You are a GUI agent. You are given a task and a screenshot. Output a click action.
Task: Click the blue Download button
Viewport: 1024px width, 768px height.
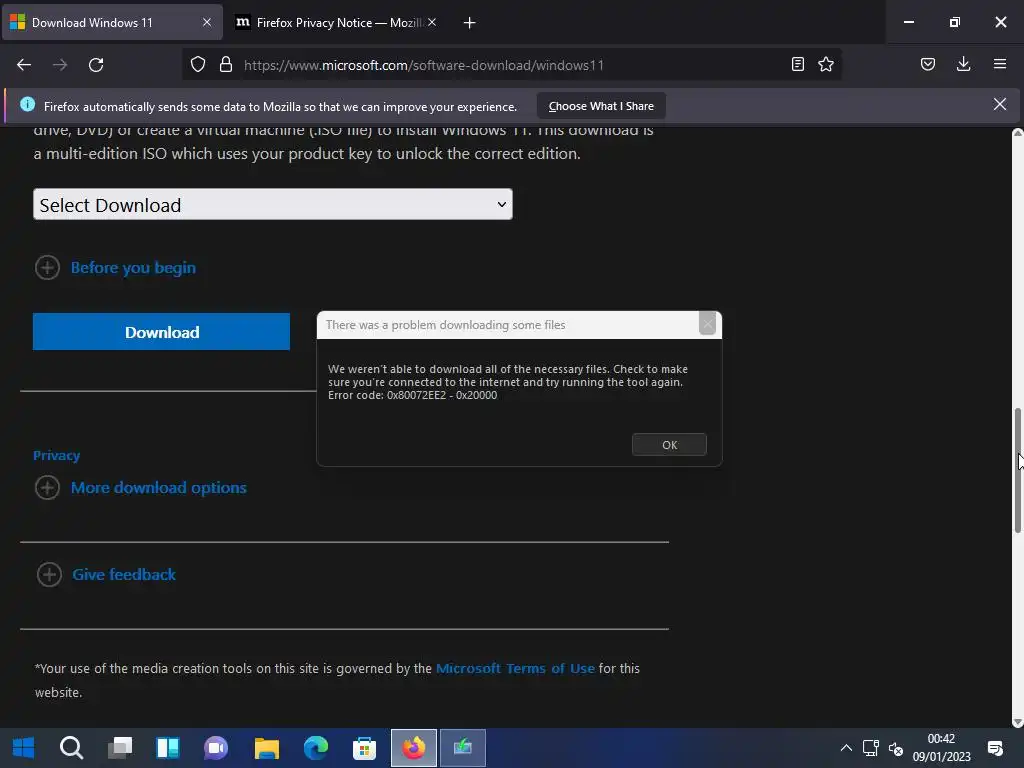[161, 332]
